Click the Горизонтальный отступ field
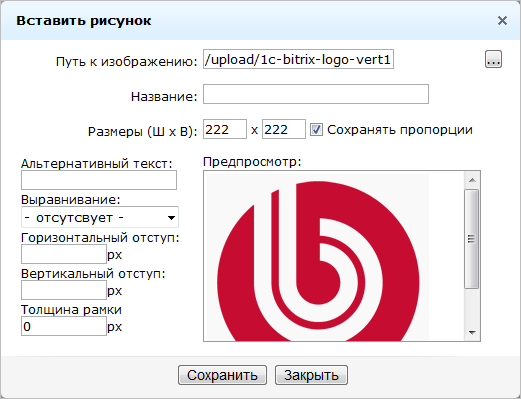Screen dimensions: 521x399 pyautogui.click(x=64, y=254)
